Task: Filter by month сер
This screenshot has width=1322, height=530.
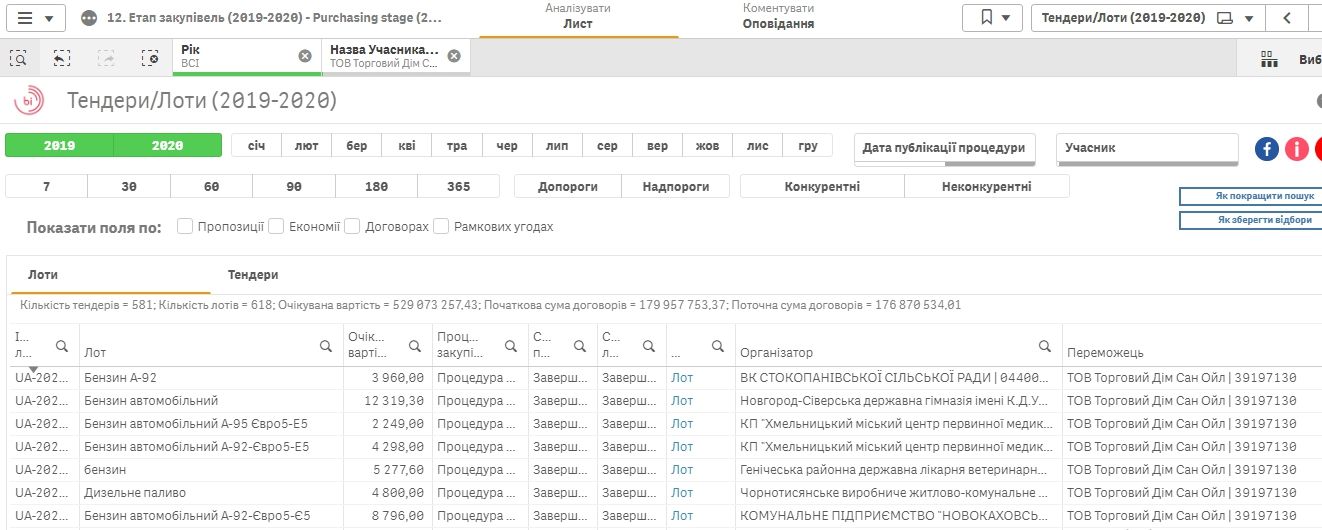Action: 607,146
